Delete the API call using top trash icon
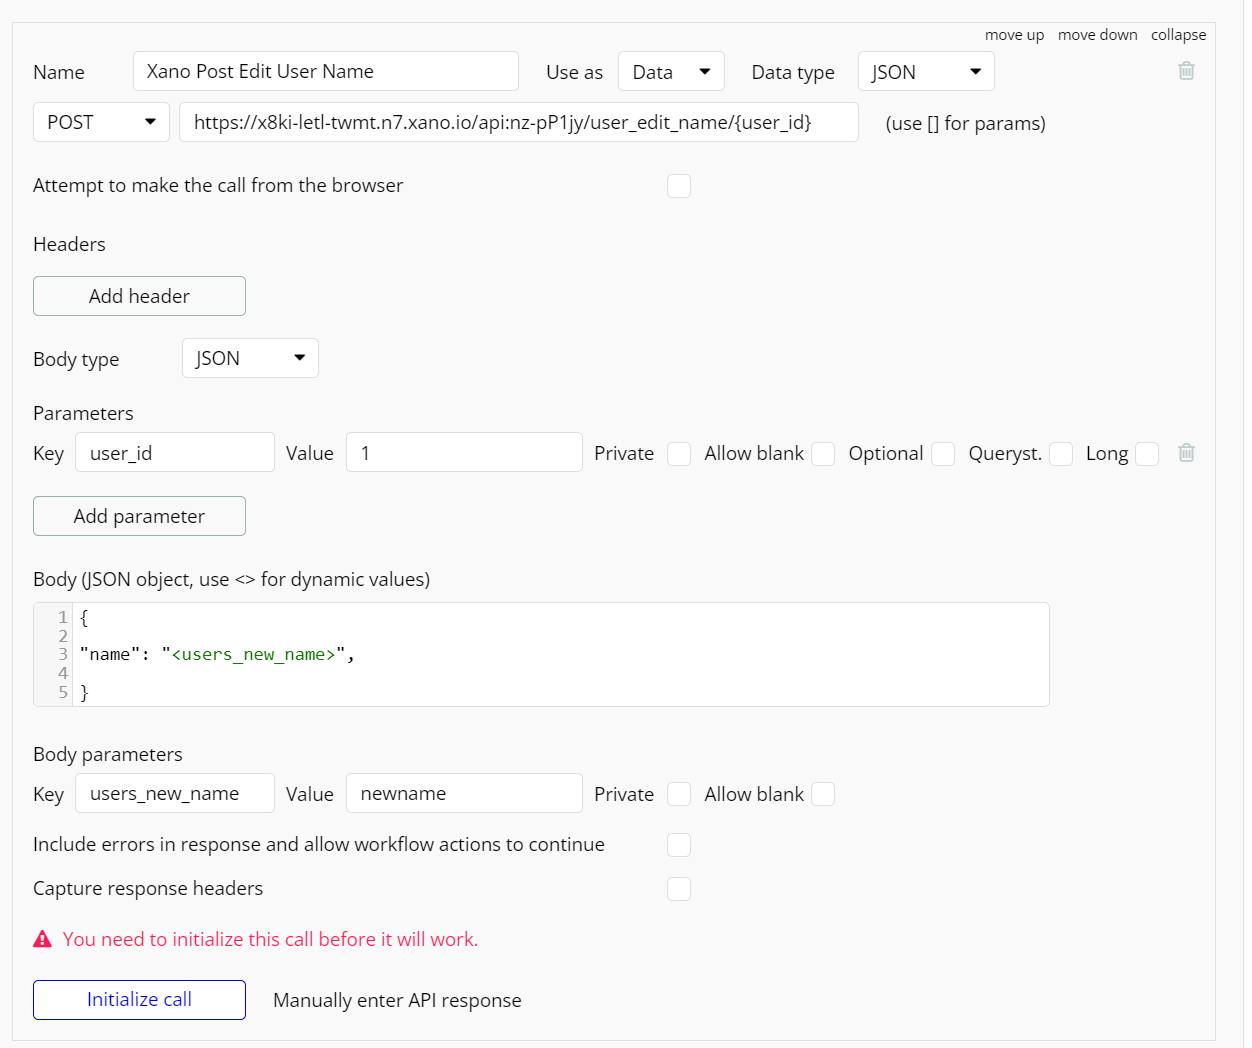This screenshot has width=1252, height=1048. pyautogui.click(x=1186, y=71)
